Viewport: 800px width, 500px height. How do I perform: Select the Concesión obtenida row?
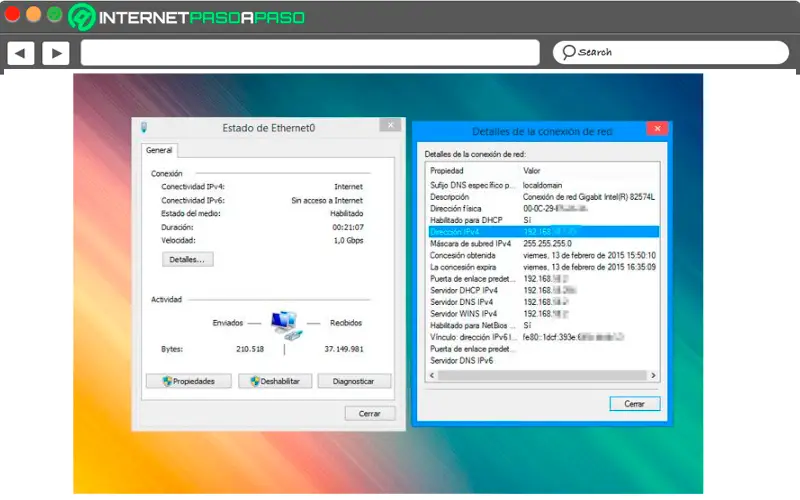click(x=543, y=255)
